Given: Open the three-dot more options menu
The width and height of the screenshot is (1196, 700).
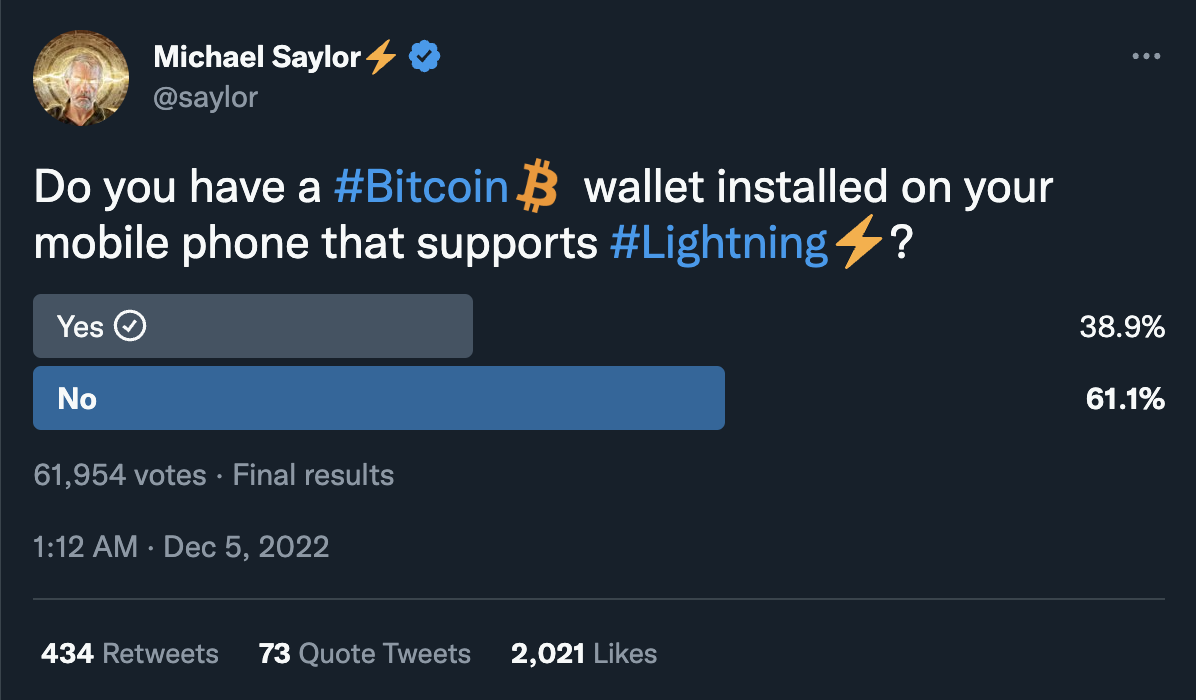Looking at the screenshot, I should pyautogui.click(x=1146, y=57).
